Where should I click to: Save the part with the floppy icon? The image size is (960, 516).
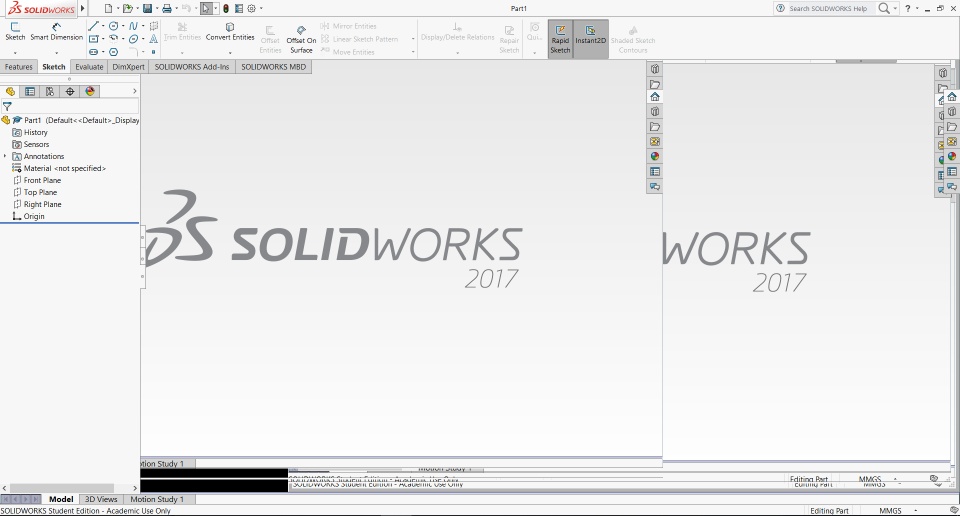(148, 9)
